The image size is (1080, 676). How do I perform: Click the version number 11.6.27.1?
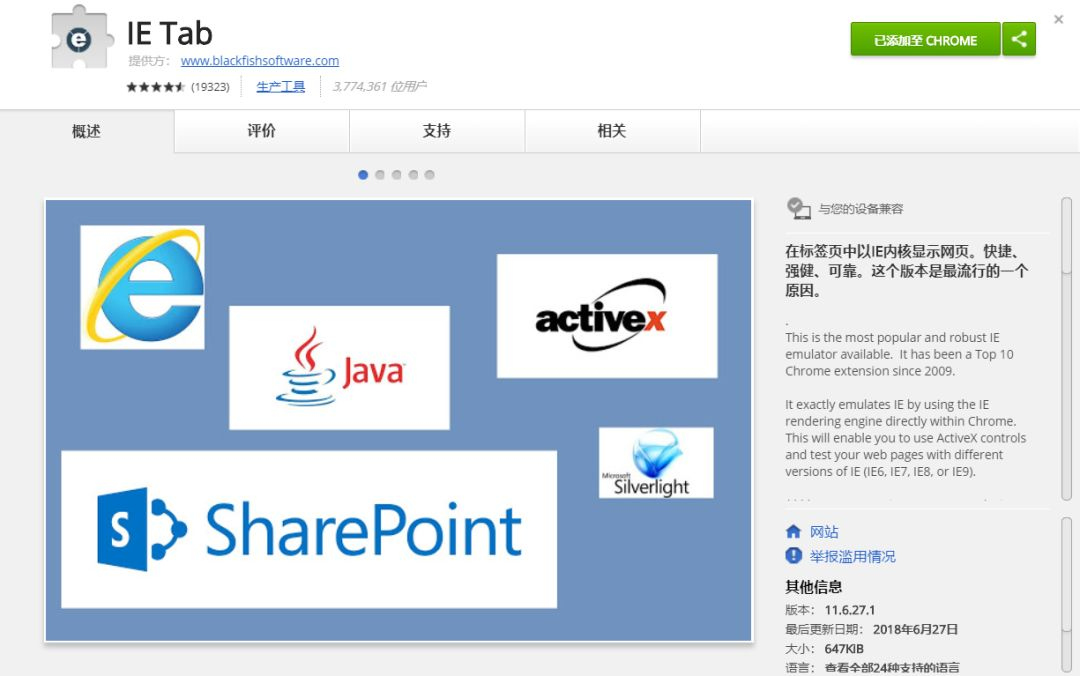850,610
